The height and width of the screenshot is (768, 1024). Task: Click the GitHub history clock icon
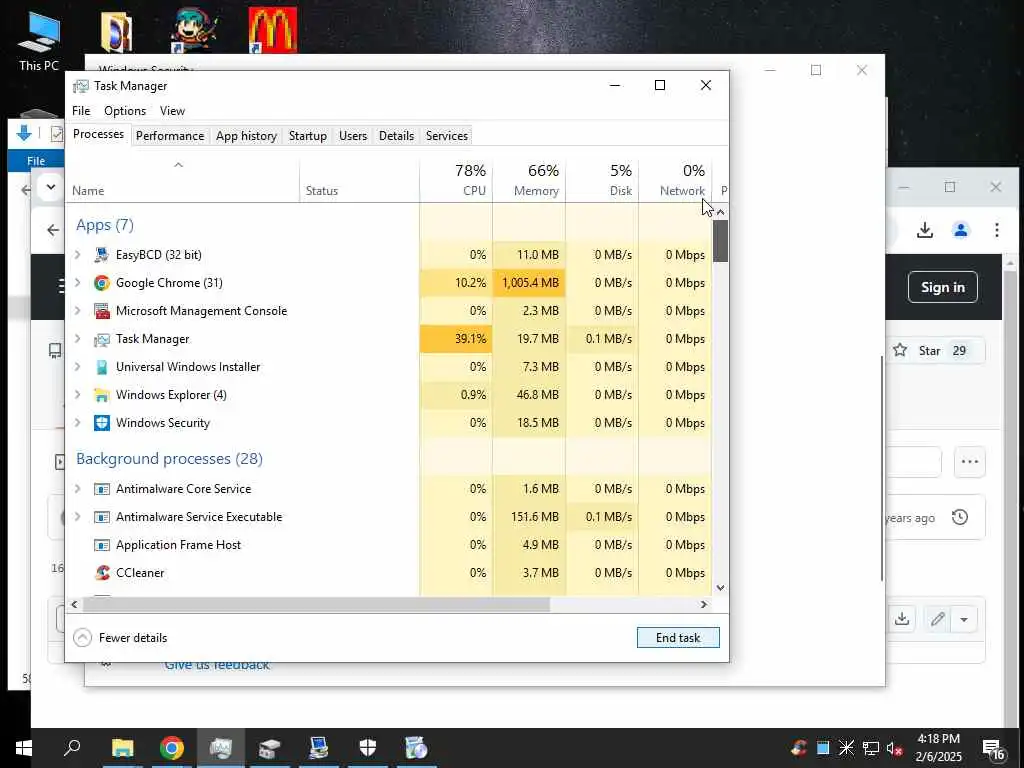tap(959, 517)
